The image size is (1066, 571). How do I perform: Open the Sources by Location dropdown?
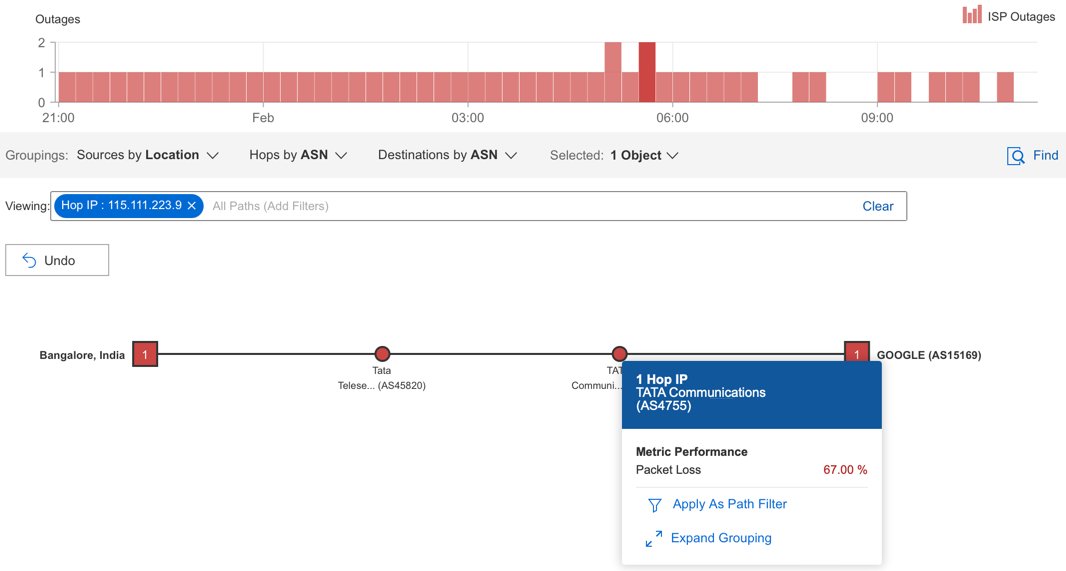pos(148,155)
